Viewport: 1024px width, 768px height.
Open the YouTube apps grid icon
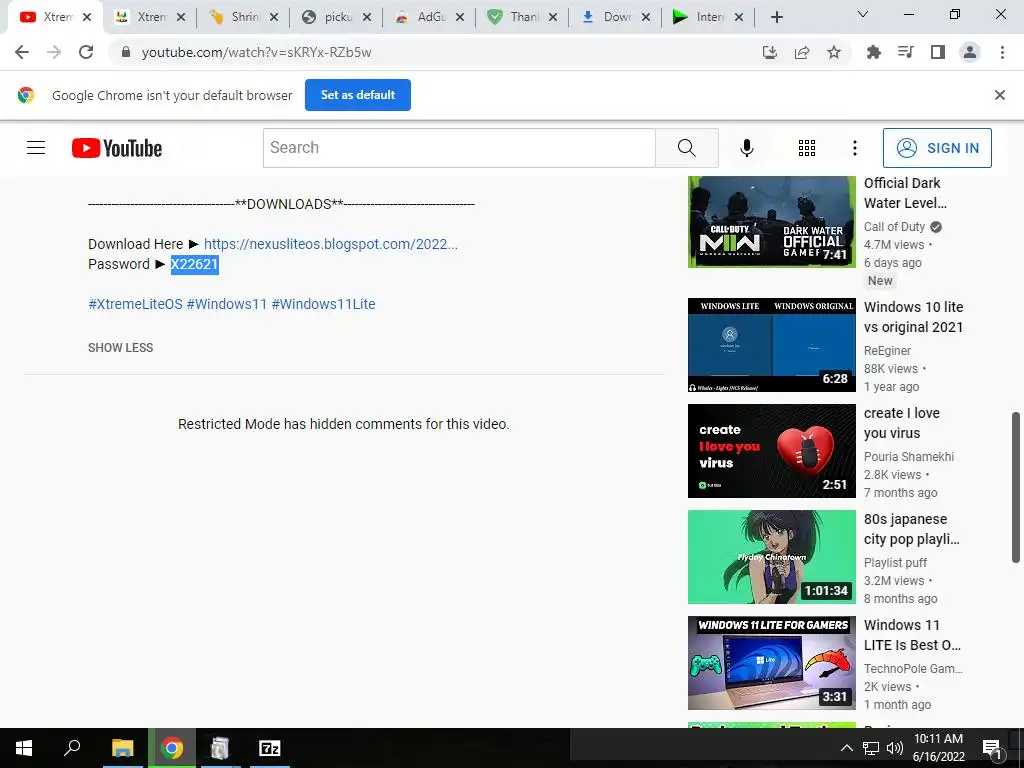[807, 148]
